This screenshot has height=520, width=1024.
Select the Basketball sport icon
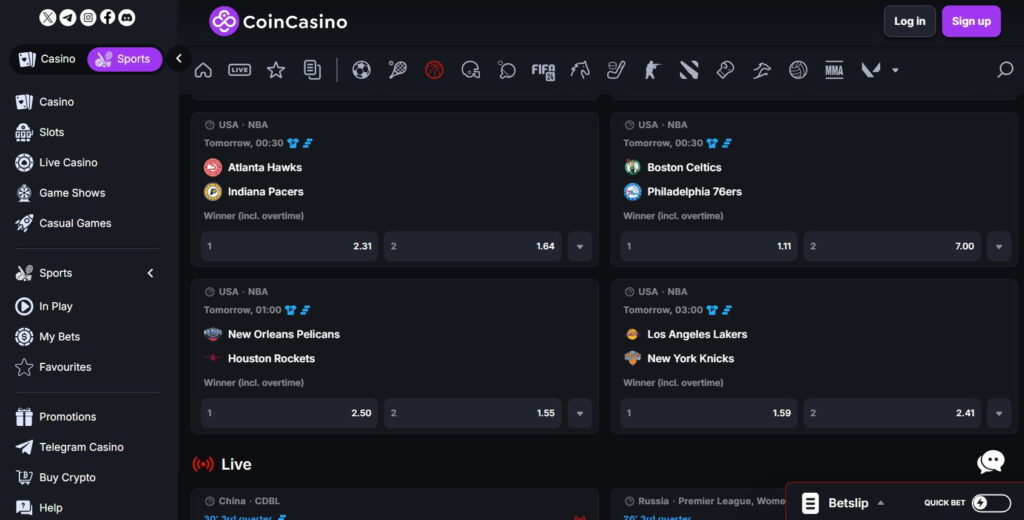(x=434, y=70)
